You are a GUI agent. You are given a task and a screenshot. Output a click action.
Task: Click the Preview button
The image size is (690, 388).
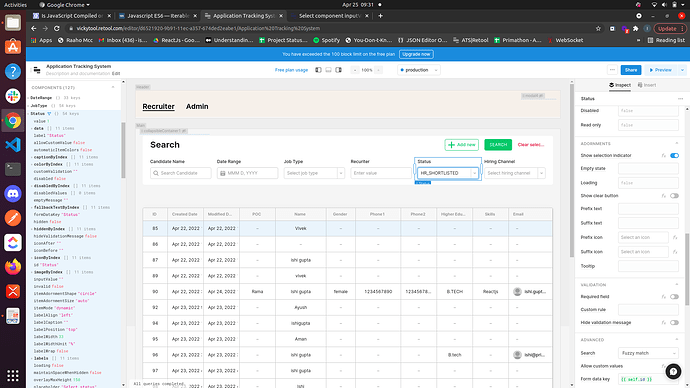point(661,70)
